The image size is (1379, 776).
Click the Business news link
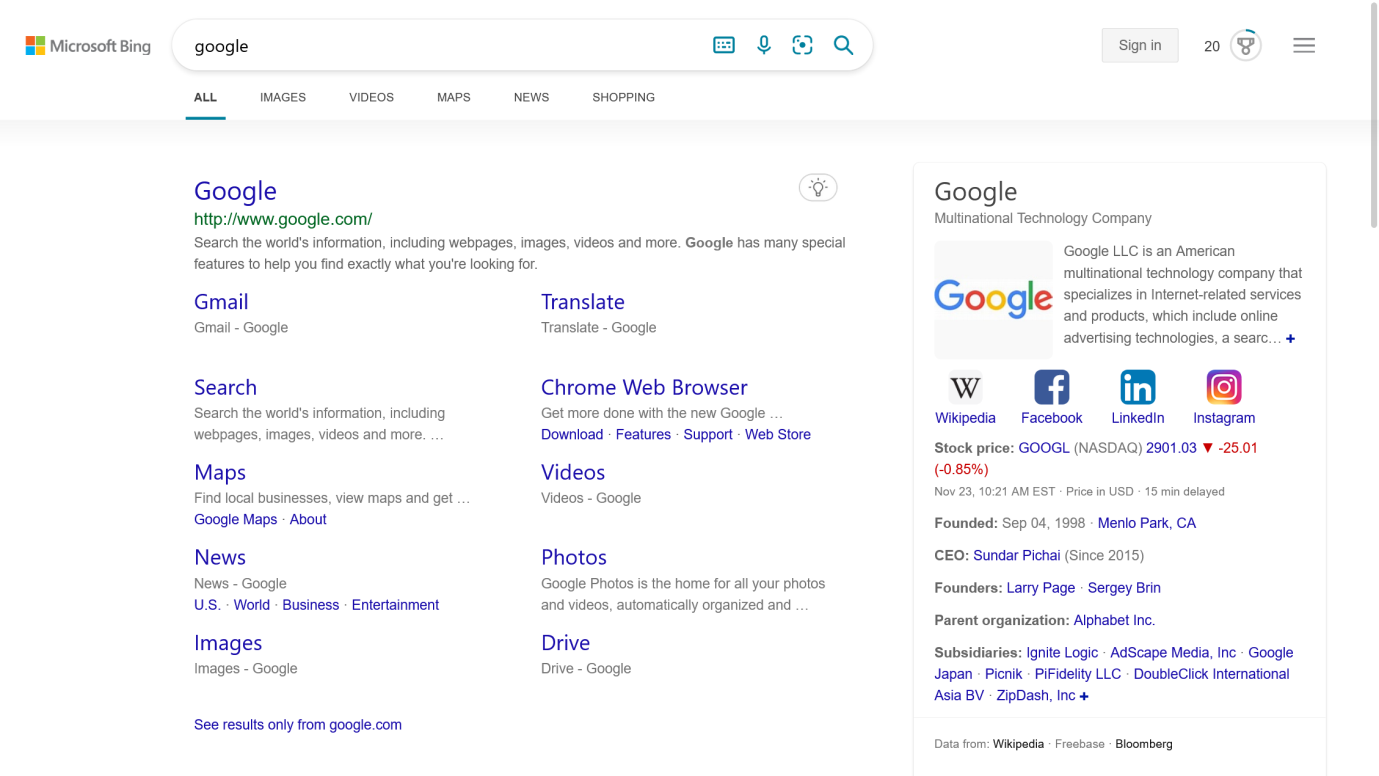[x=310, y=605]
